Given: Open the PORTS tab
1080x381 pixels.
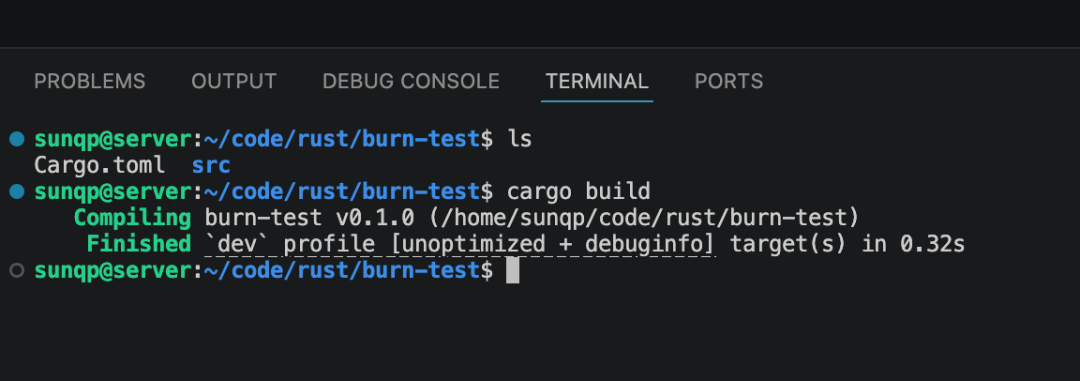Looking at the screenshot, I should coord(728,81).
